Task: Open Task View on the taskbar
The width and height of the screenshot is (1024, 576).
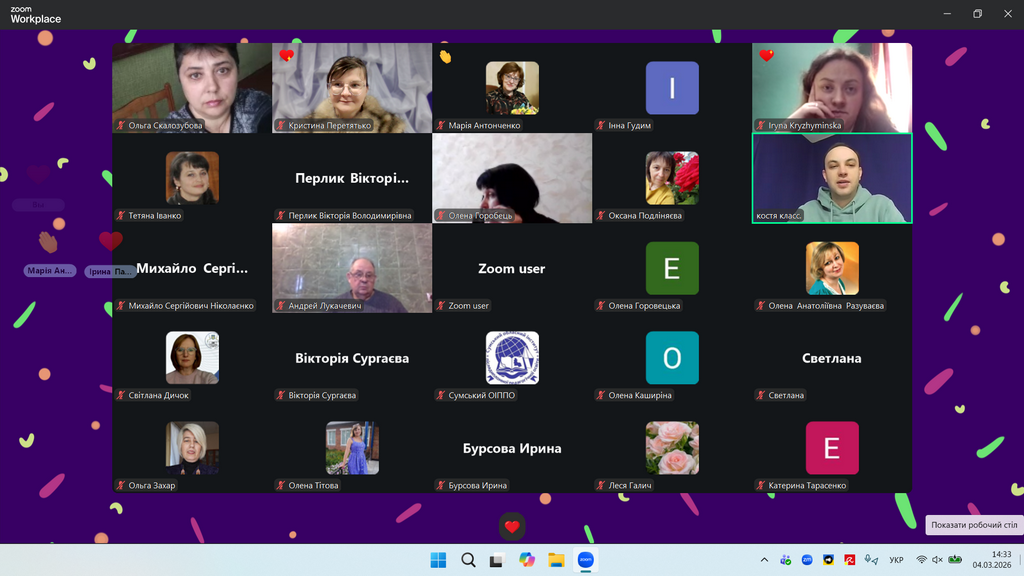Action: click(497, 560)
